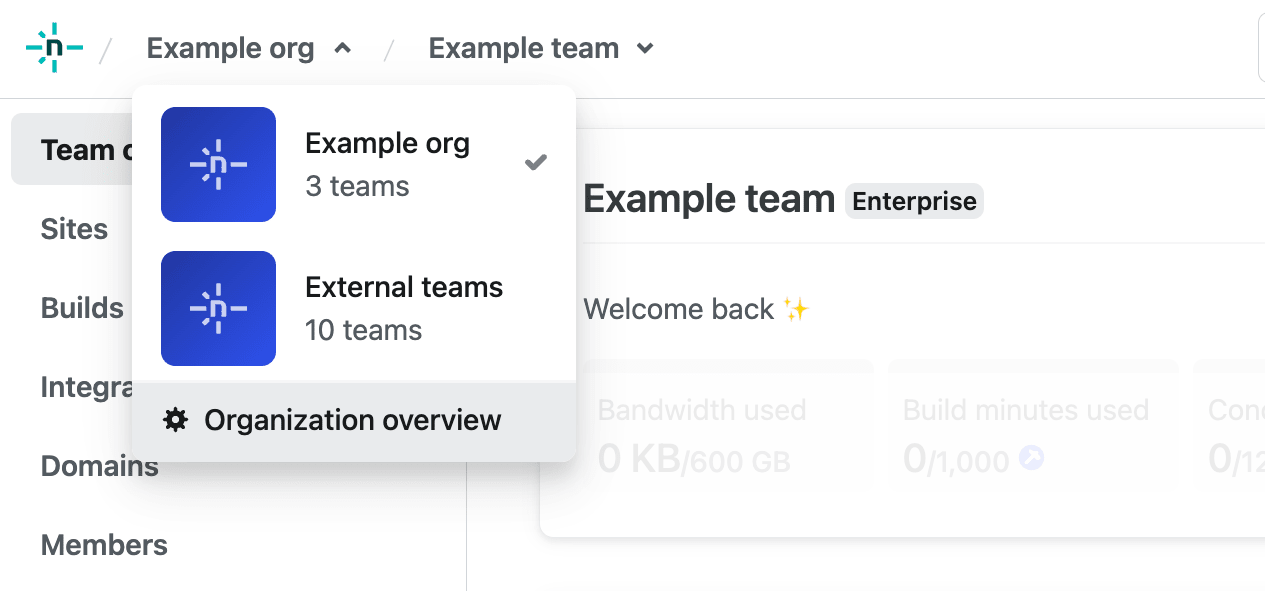Go to Sites in the sidebar
This screenshot has height=591, width=1265.
point(74,229)
